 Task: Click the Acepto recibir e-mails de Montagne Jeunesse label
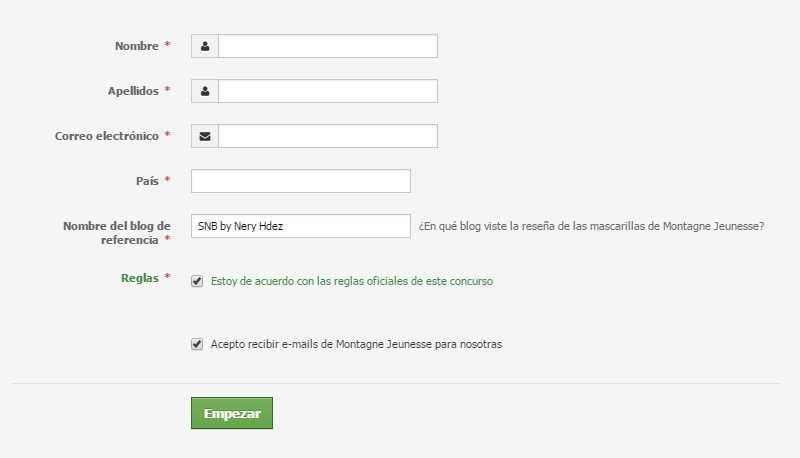coord(356,344)
